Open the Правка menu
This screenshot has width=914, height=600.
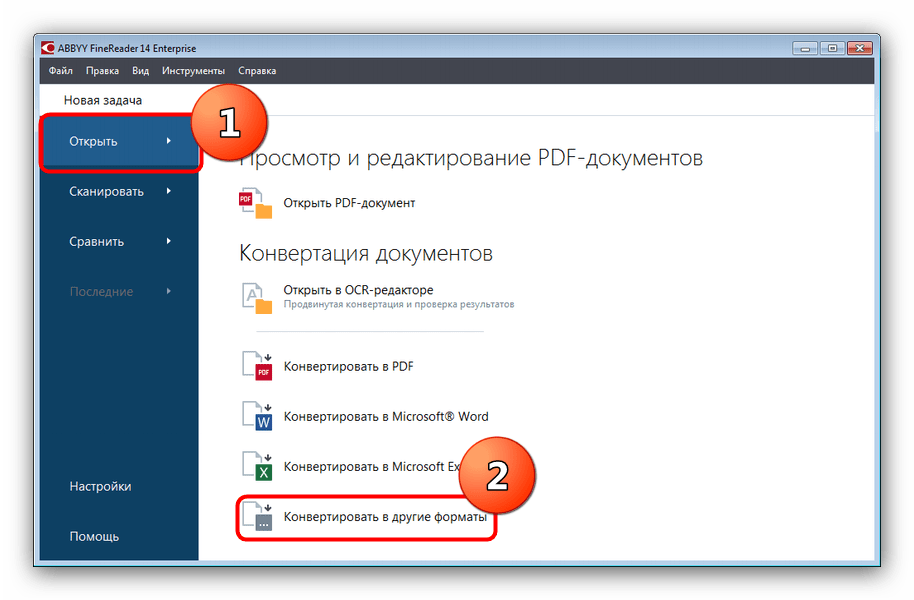(103, 71)
